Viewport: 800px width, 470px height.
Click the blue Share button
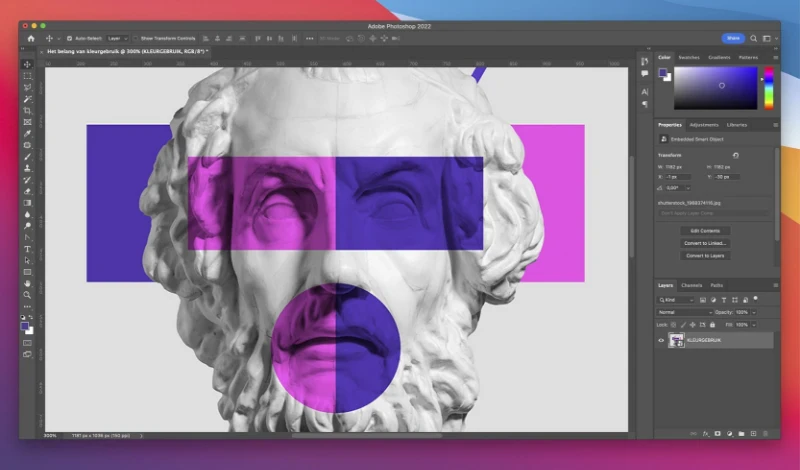733,38
